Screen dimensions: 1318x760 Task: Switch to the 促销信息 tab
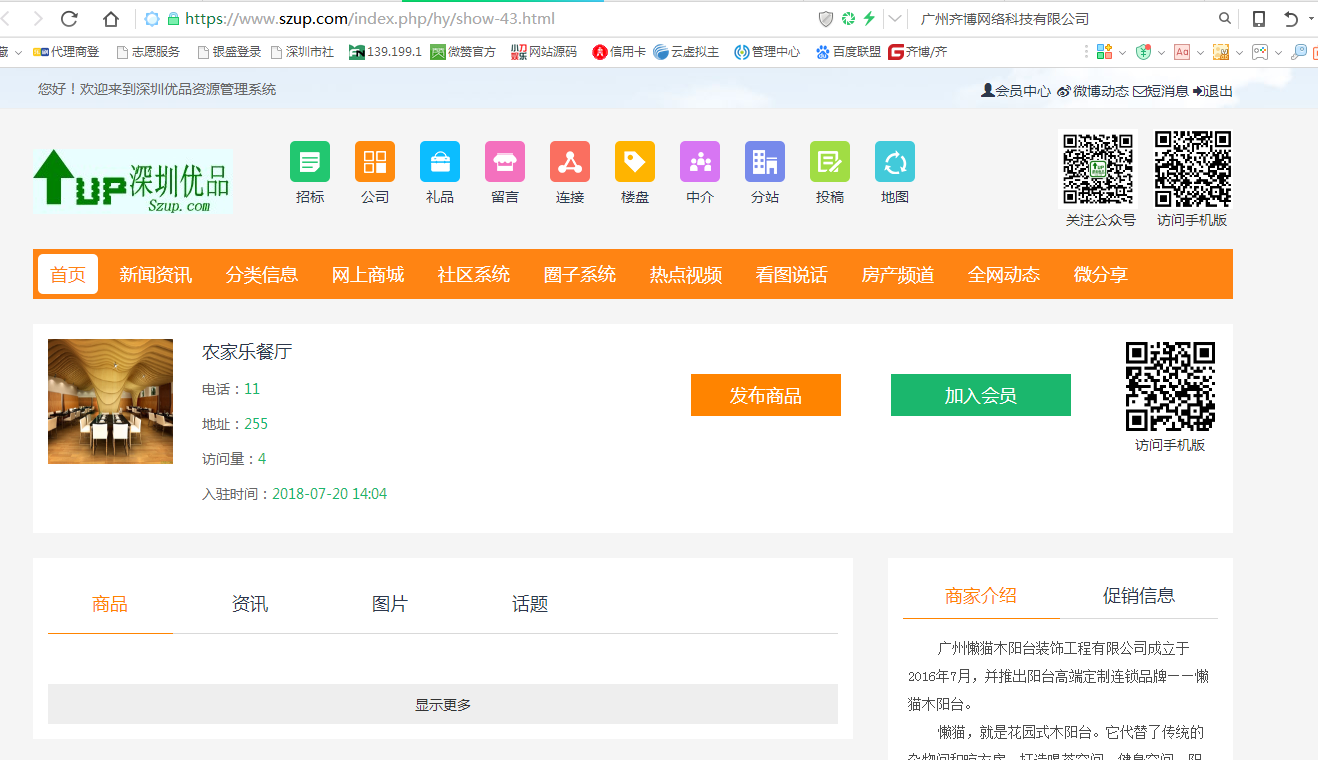pos(1139,596)
